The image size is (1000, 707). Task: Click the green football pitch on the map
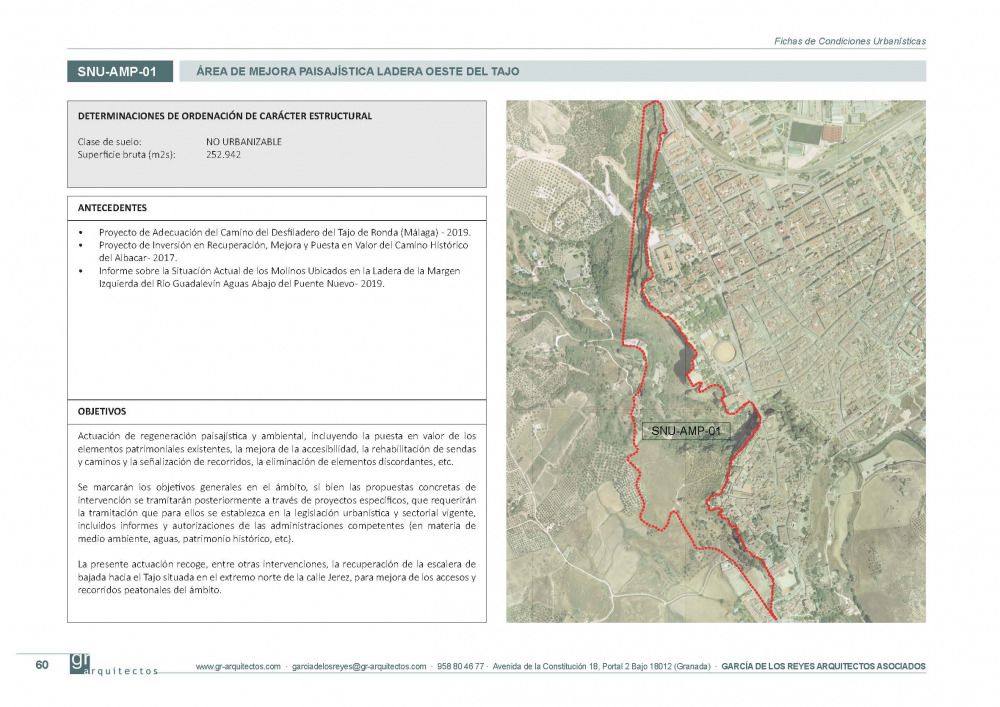coord(804,133)
